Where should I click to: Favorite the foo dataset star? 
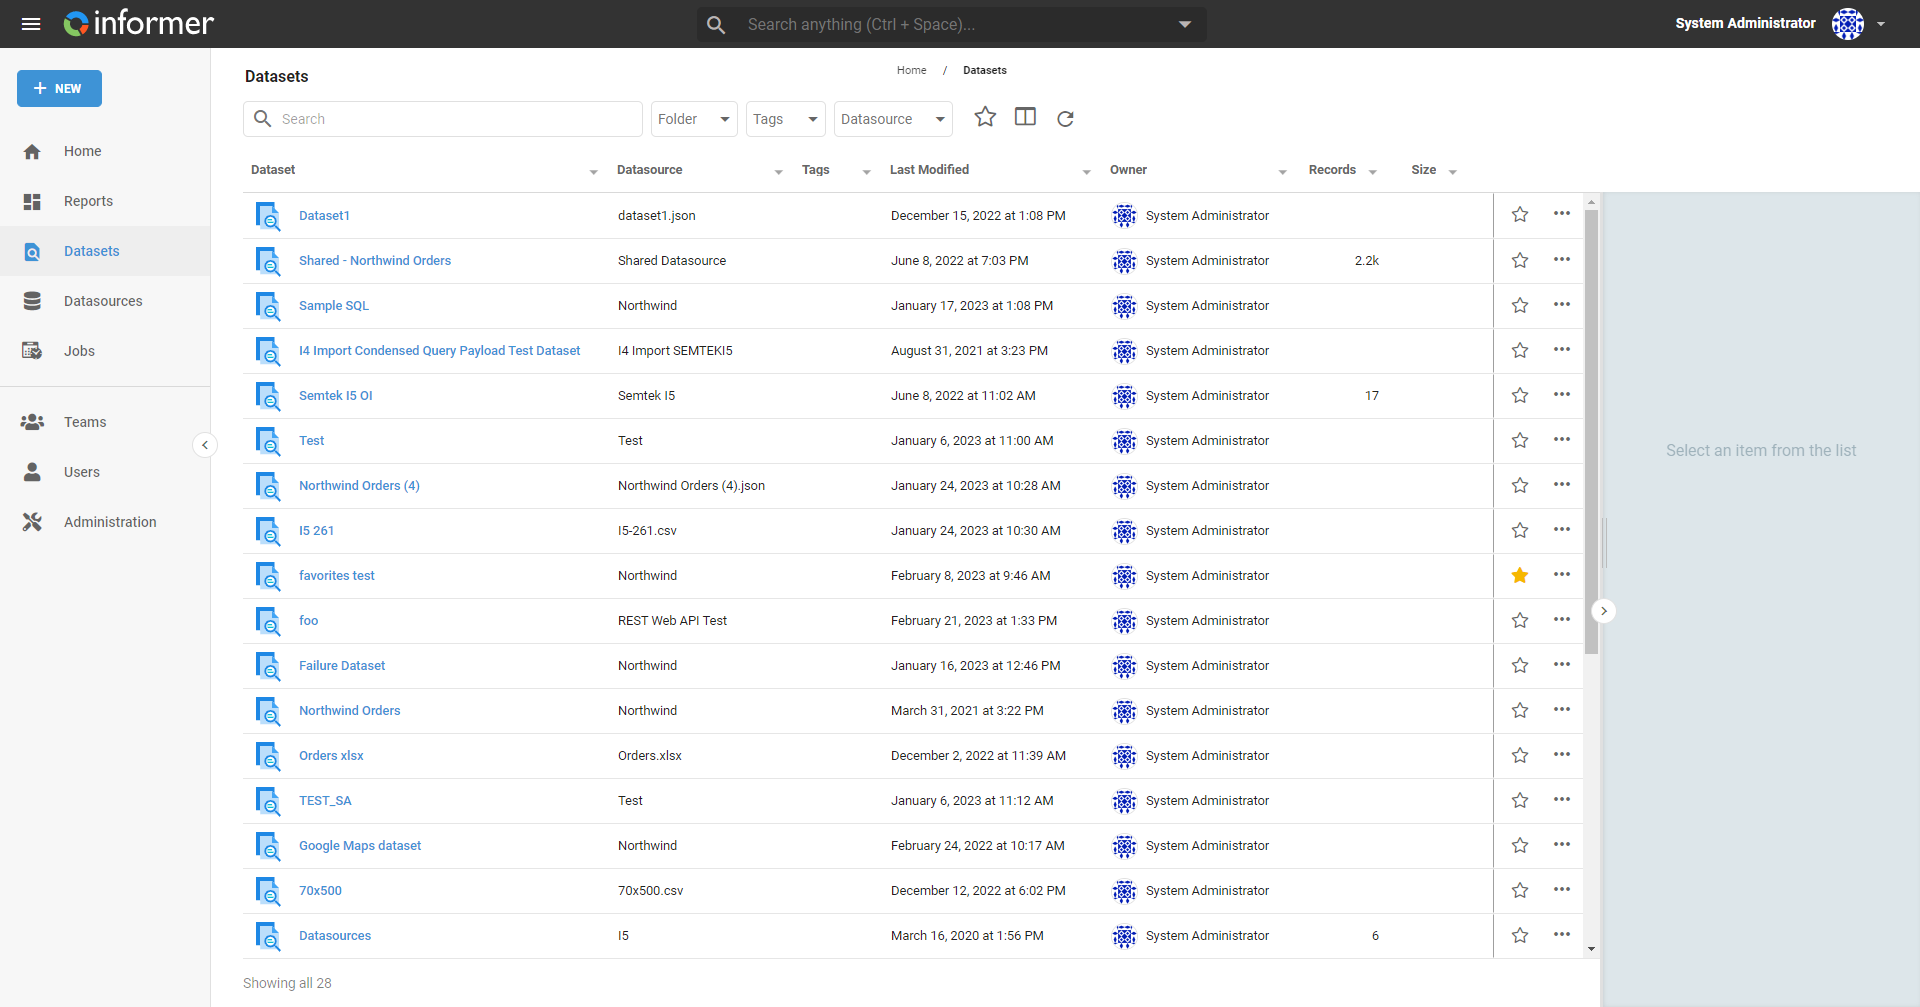[1520, 620]
